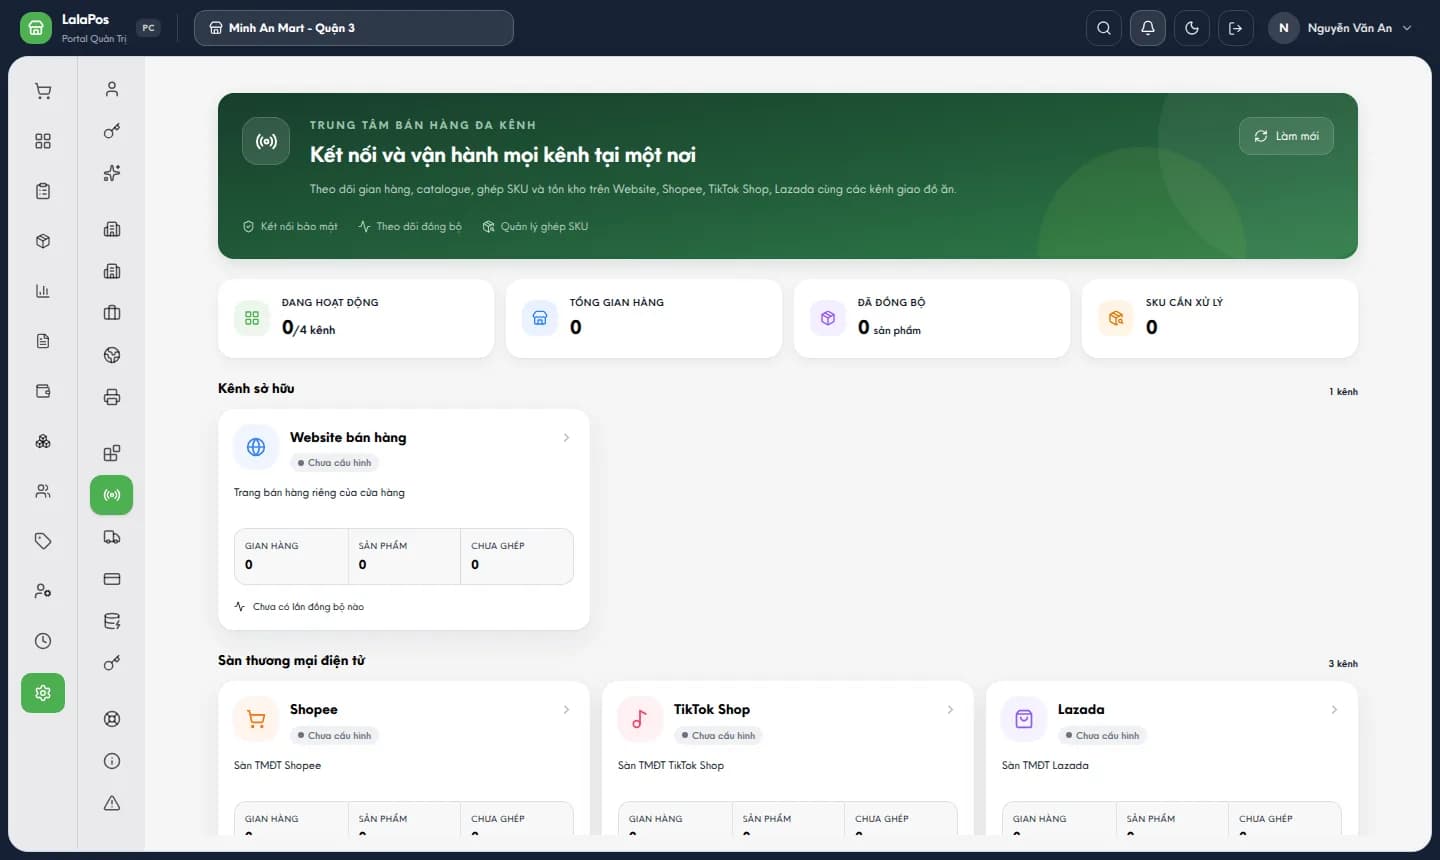
Task: Click the Website bán hàng title
Action: [348, 438]
